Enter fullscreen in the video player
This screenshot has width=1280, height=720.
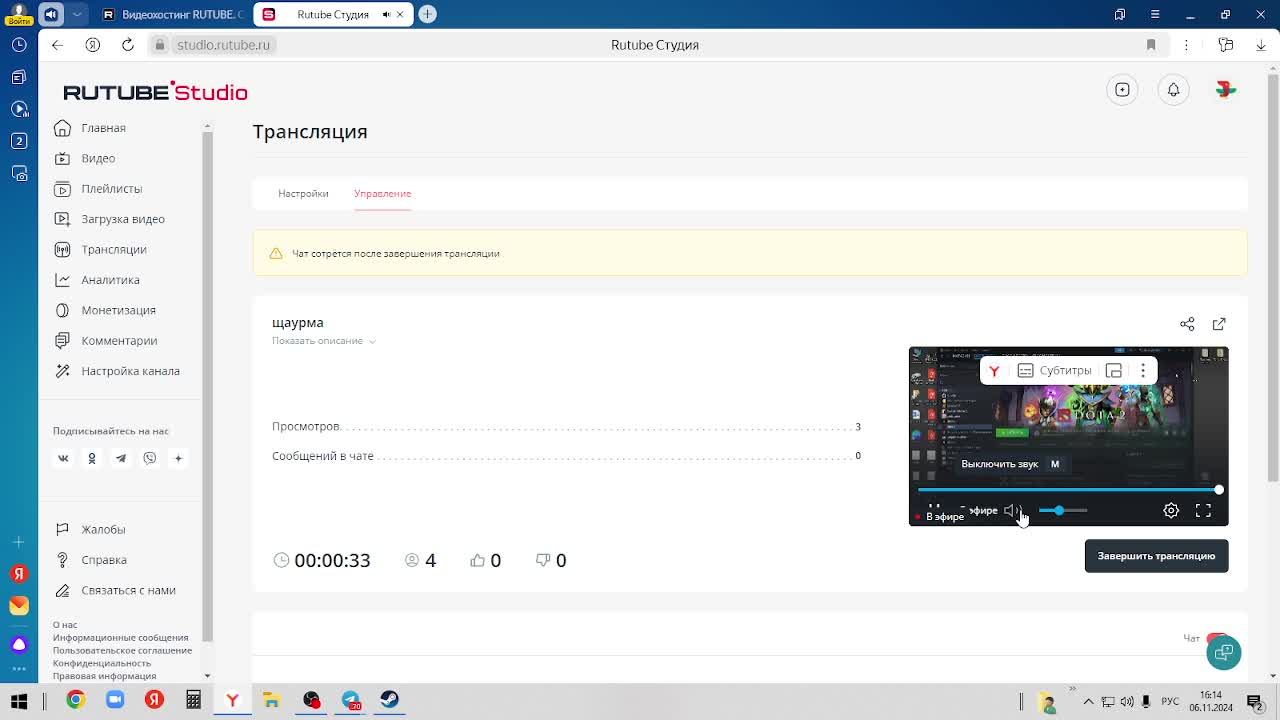coord(1203,511)
